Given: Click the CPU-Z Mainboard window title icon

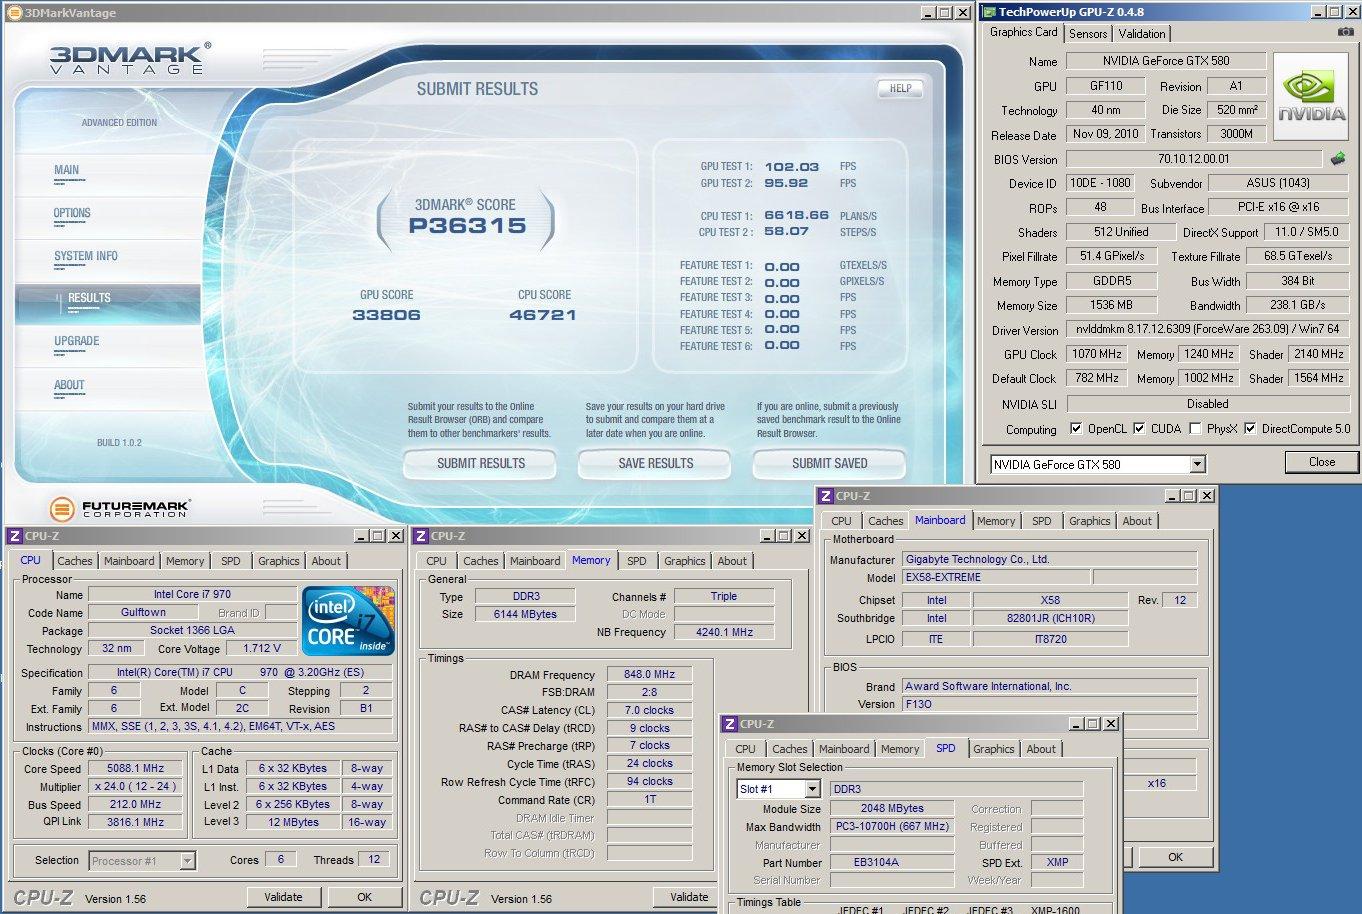Looking at the screenshot, I should tap(825, 495).
